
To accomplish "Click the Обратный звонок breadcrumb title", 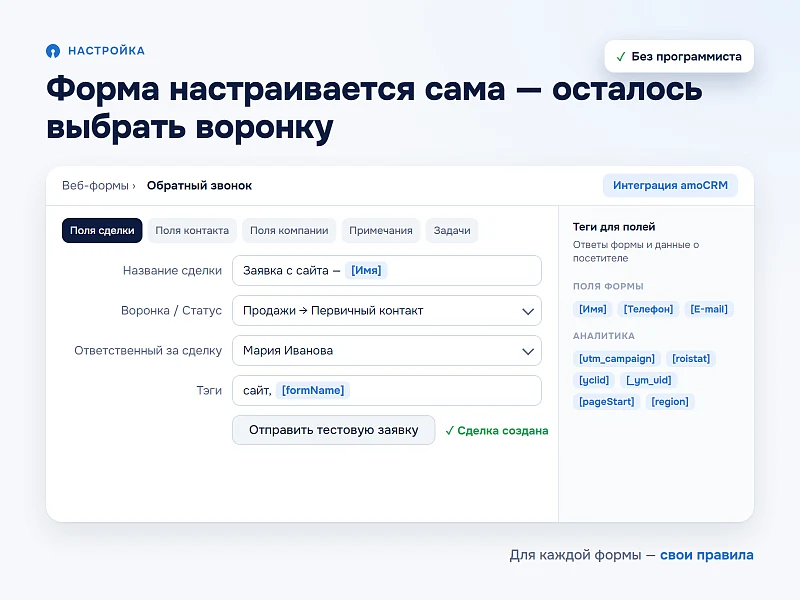I will tap(199, 186).
